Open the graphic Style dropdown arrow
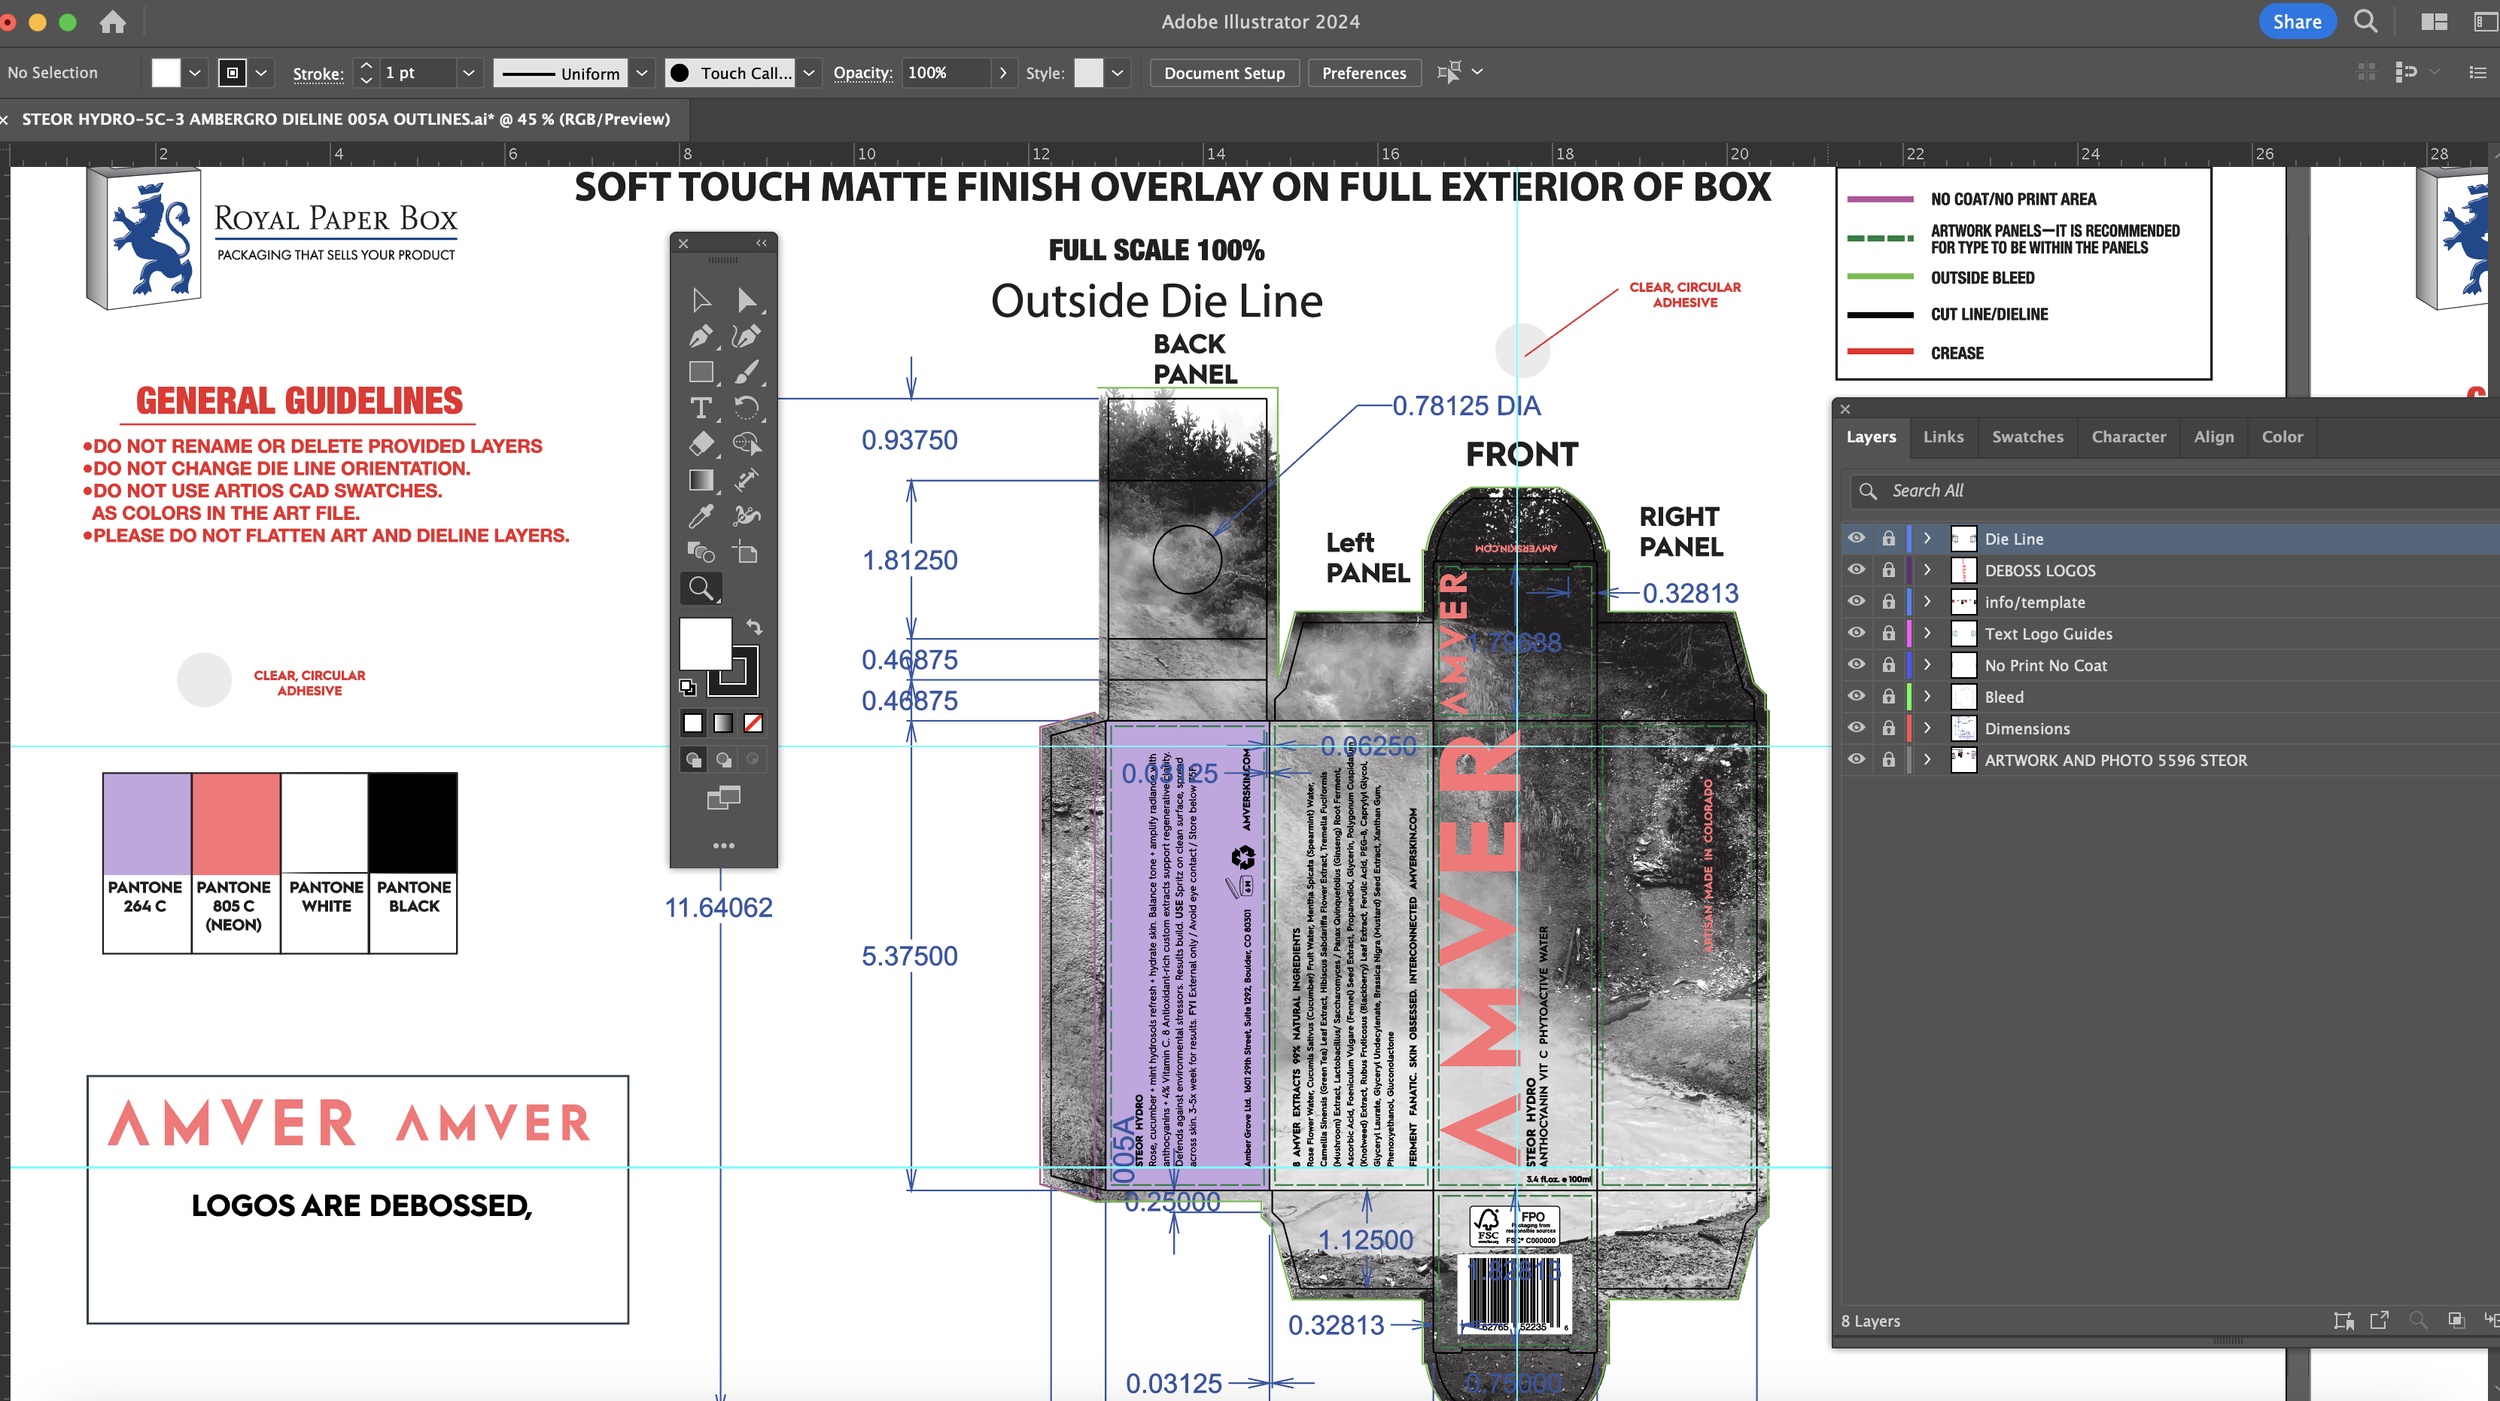The height and width of the screenshot is (1401, 2500). coord(1118,73)
